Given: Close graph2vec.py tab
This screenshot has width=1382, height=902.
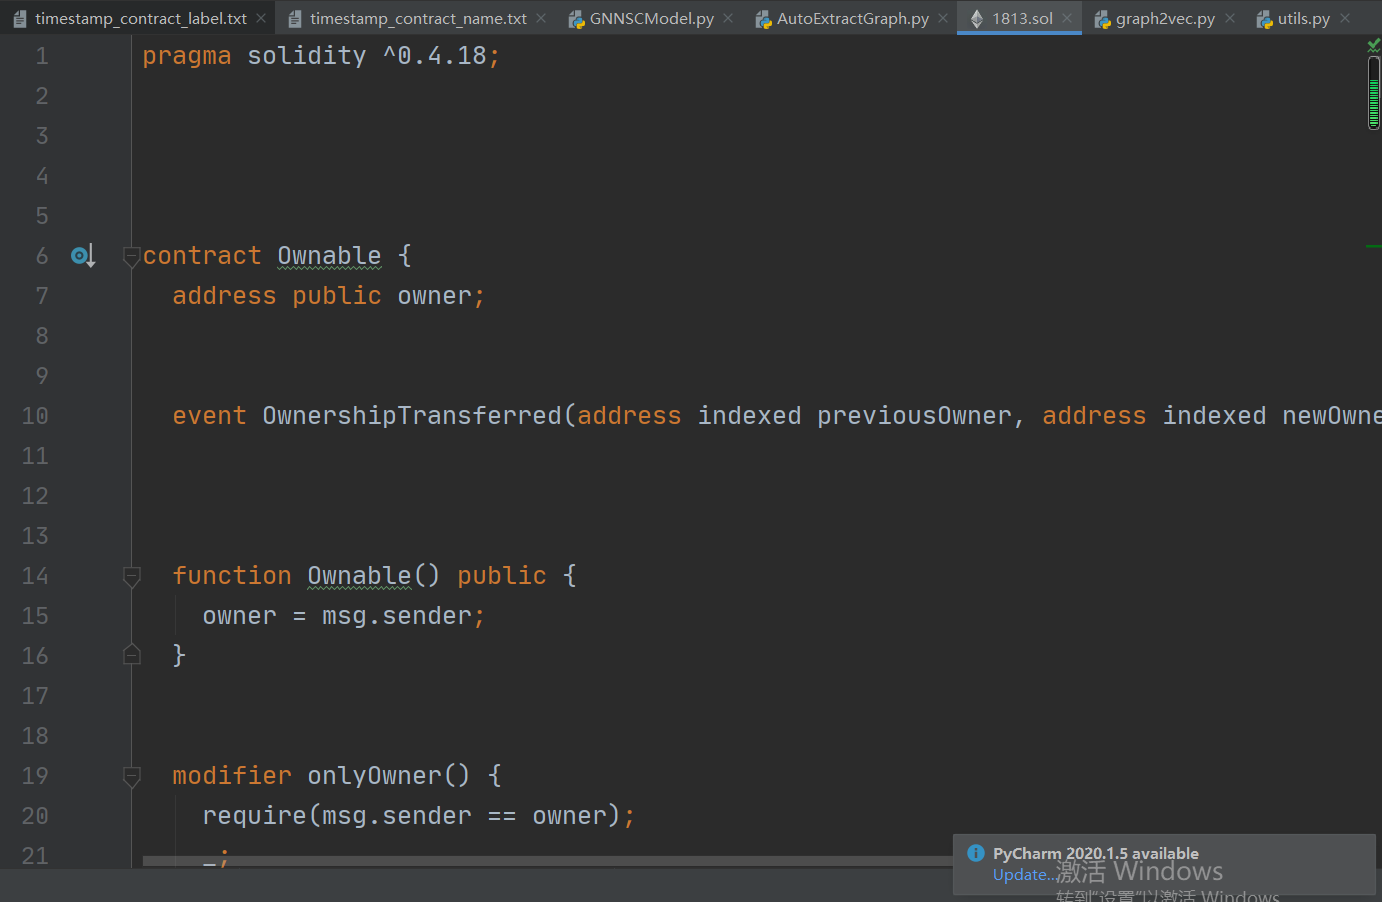Looking at the screenshot, I should pyautogui.click(x=1230, y=18).
